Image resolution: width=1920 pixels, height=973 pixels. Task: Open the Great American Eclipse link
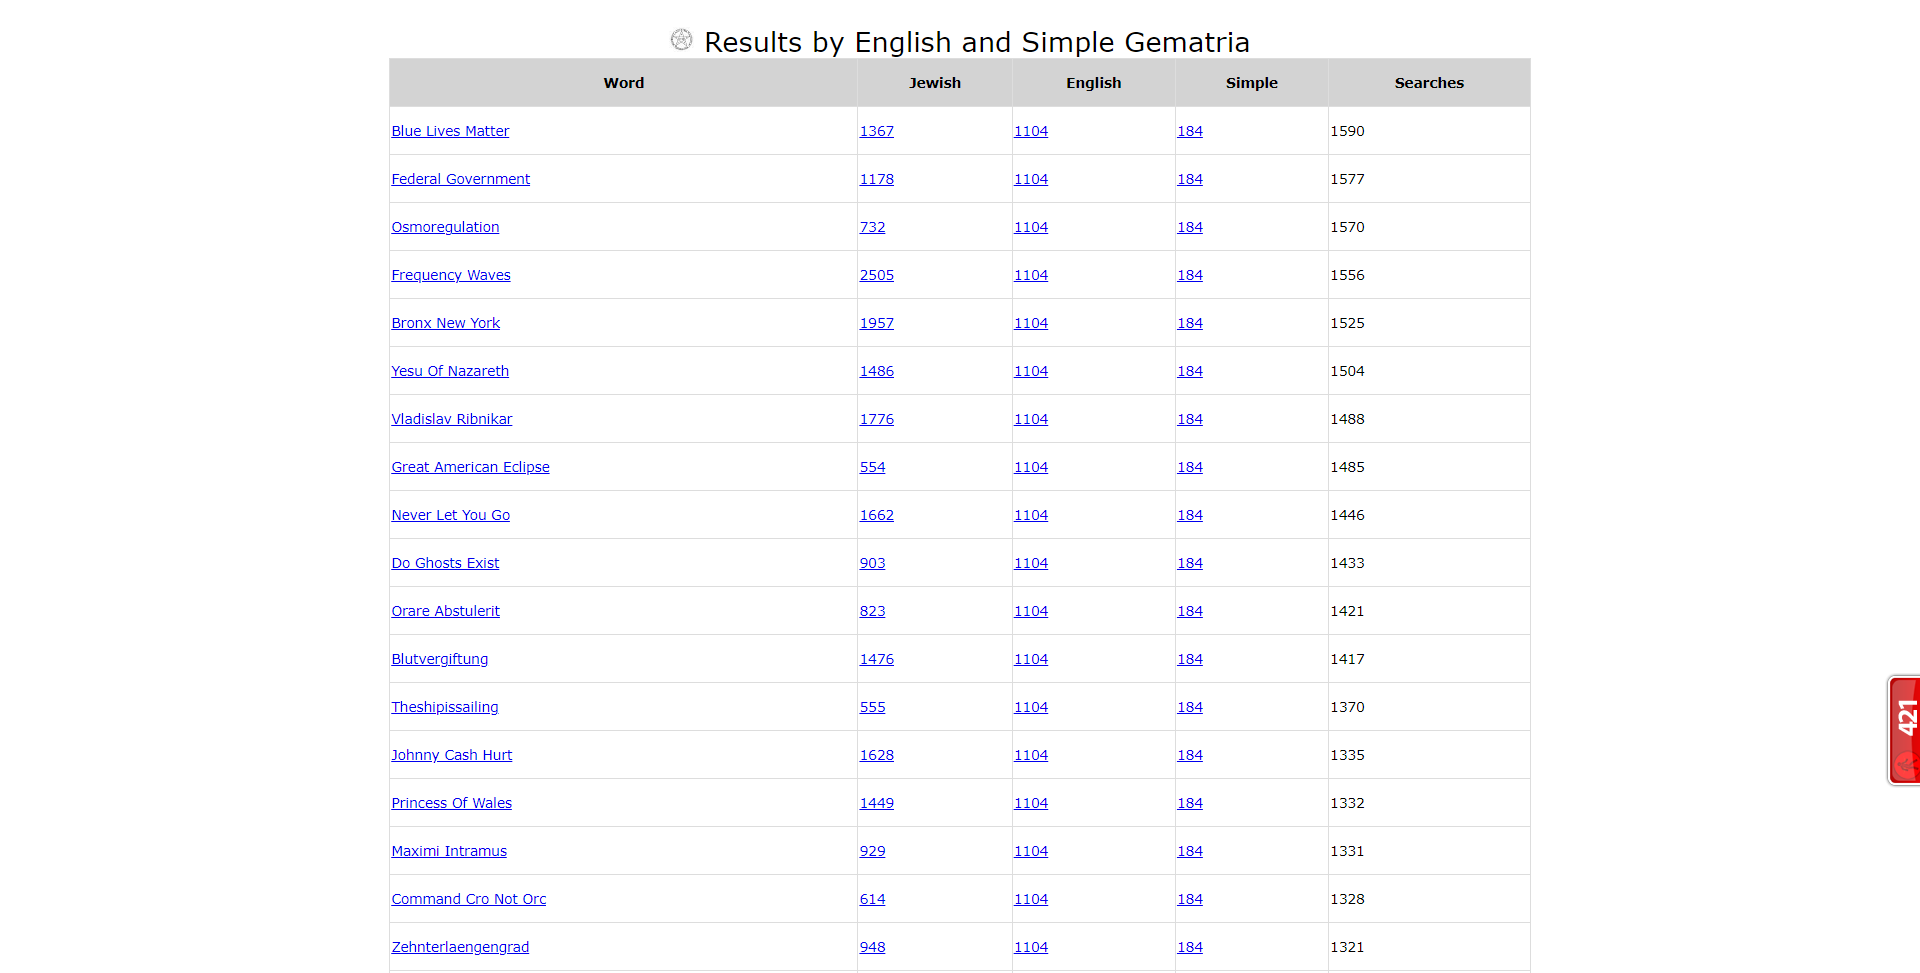470,467
